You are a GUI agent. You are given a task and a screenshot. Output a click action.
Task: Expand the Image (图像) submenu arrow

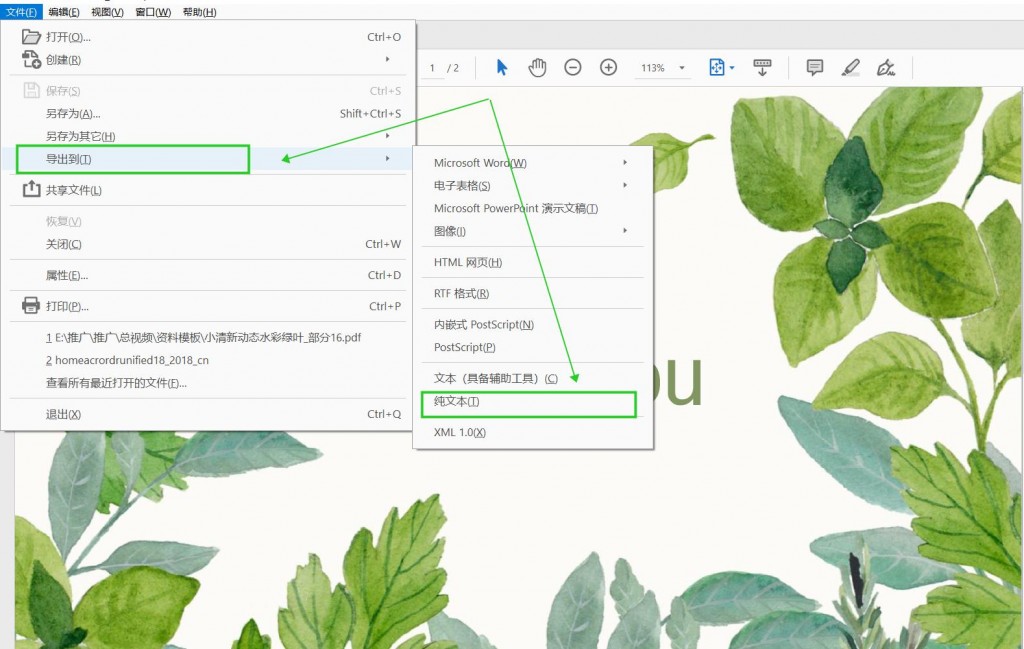pyautogui.click(x=625, y=230)
